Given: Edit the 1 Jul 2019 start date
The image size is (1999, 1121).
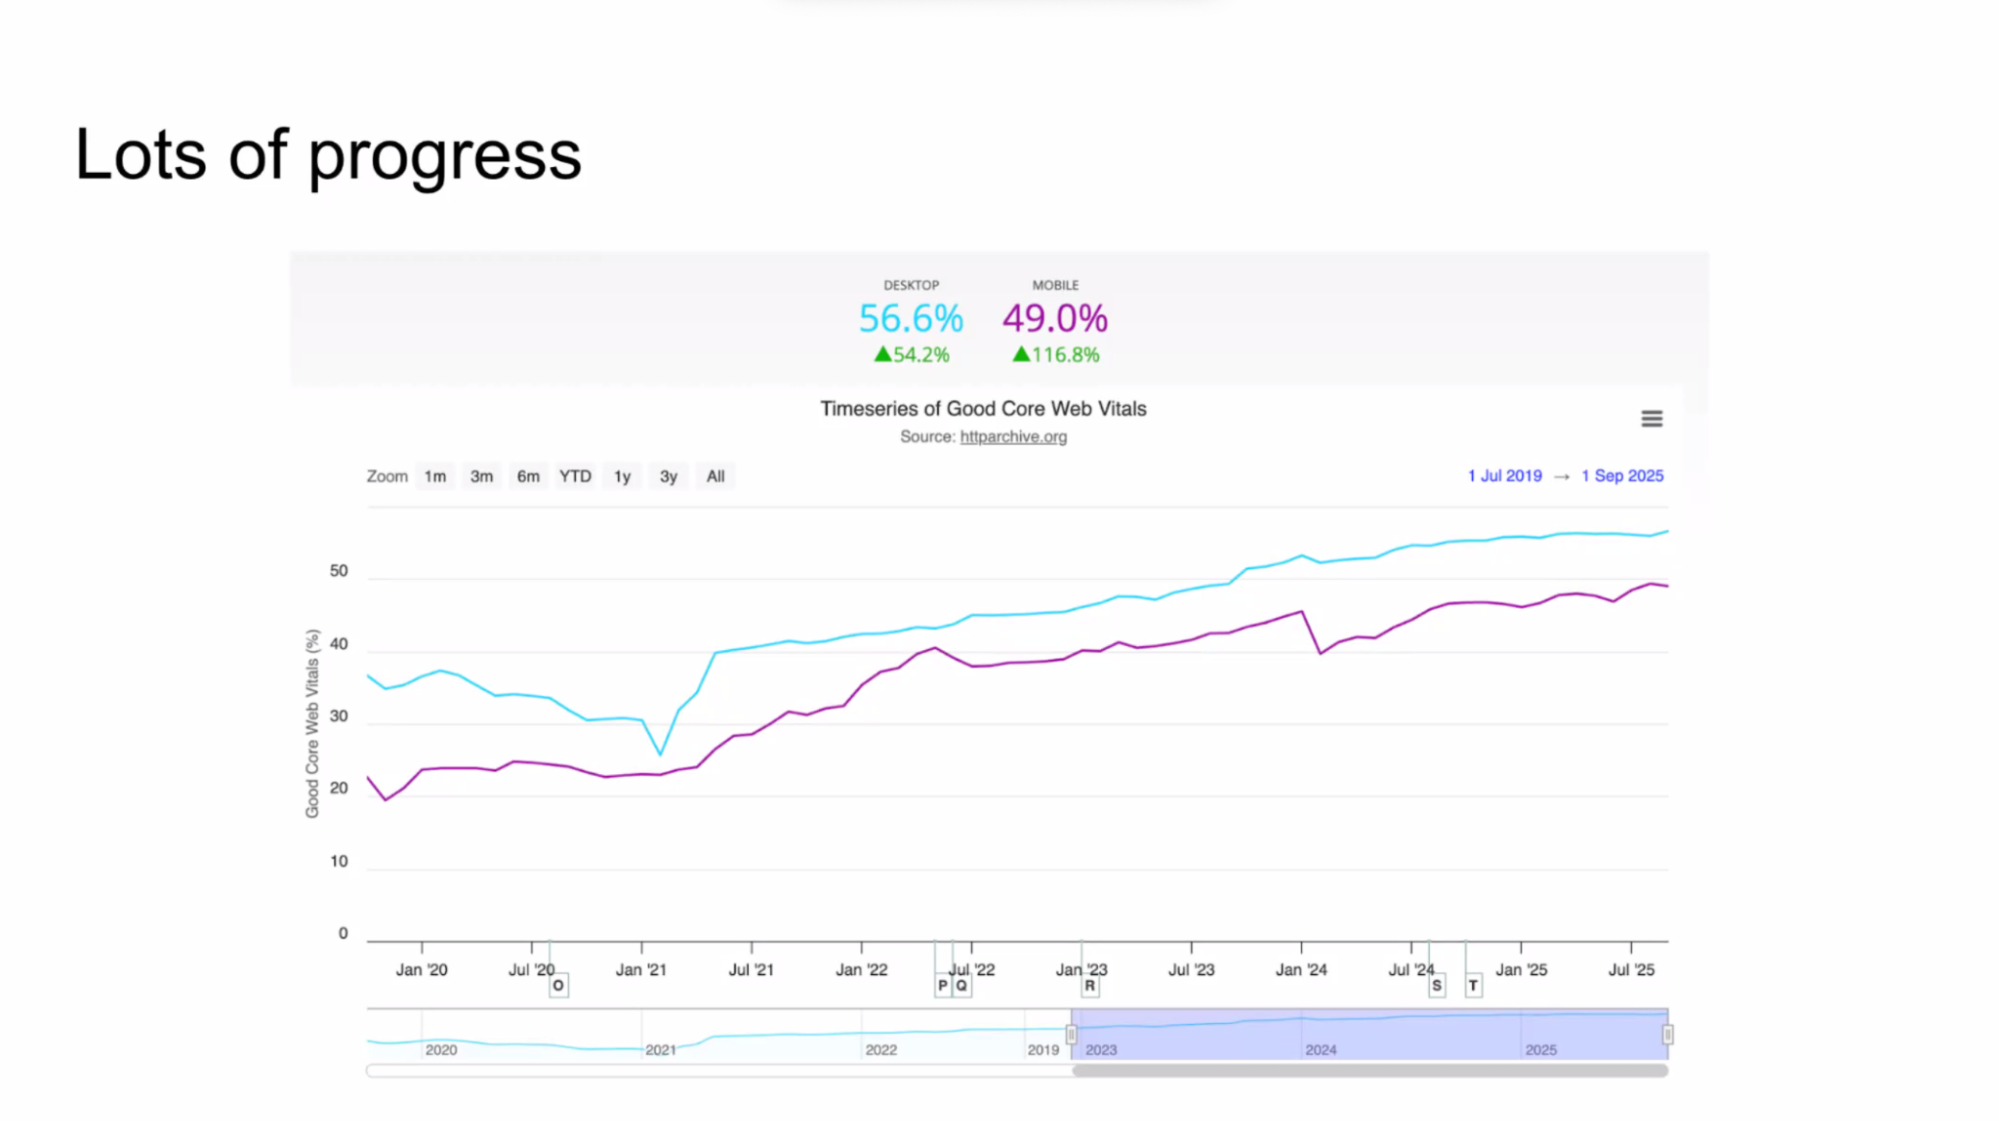Looking at the screenshot, I should click(1504, 476).
